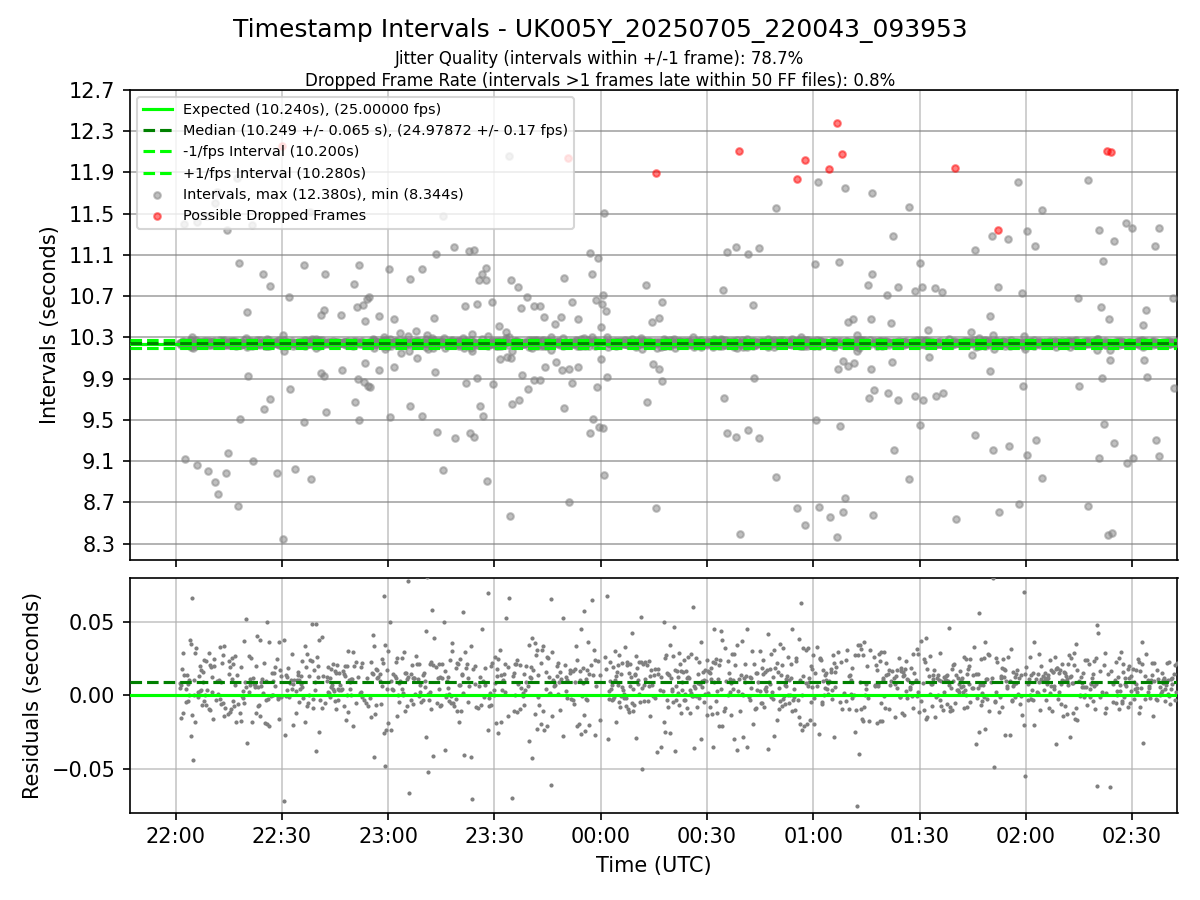
Task: Click the x-axis tick label '01:30'
Action: pos(919,833)
